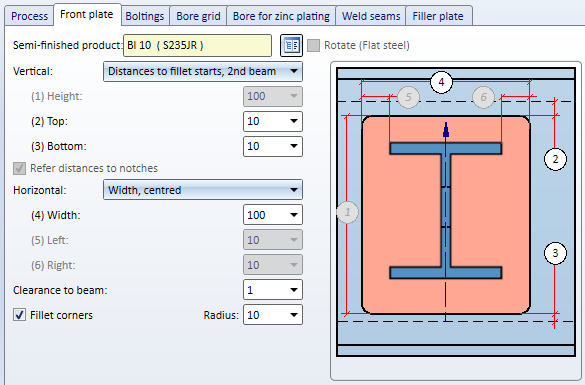Click circled marker 4 in the diagram
This screenshot has width=585, height=385.
point(441,82)
